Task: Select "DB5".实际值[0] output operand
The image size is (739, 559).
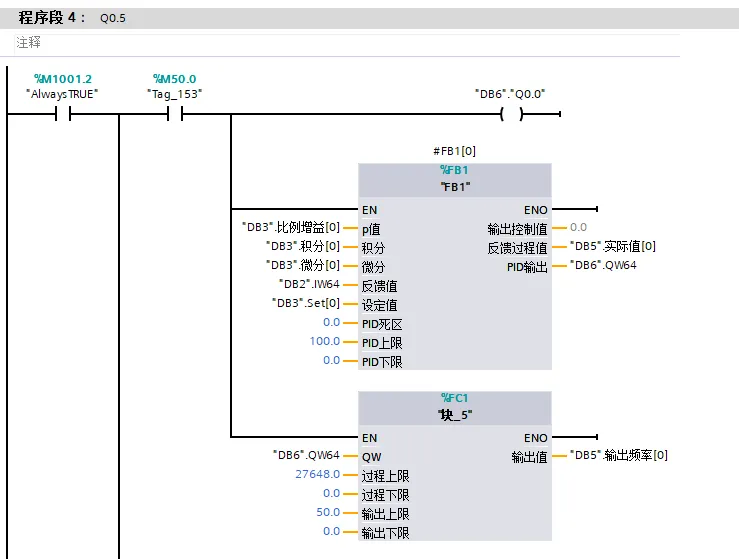Action: pos(613,246)
